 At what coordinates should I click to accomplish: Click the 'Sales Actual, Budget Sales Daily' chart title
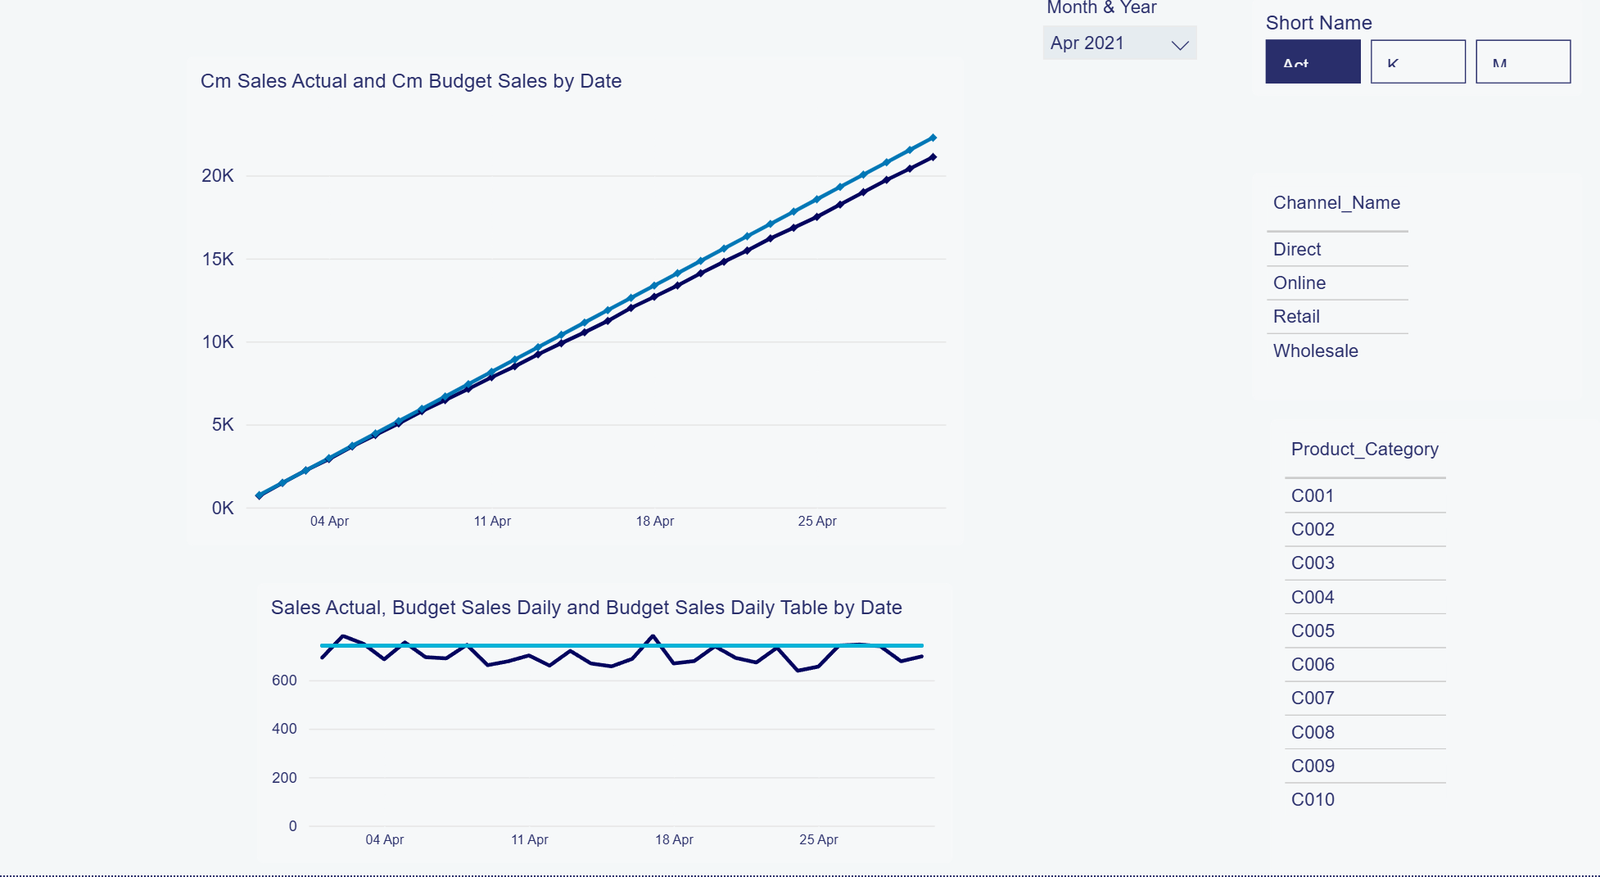586,608
